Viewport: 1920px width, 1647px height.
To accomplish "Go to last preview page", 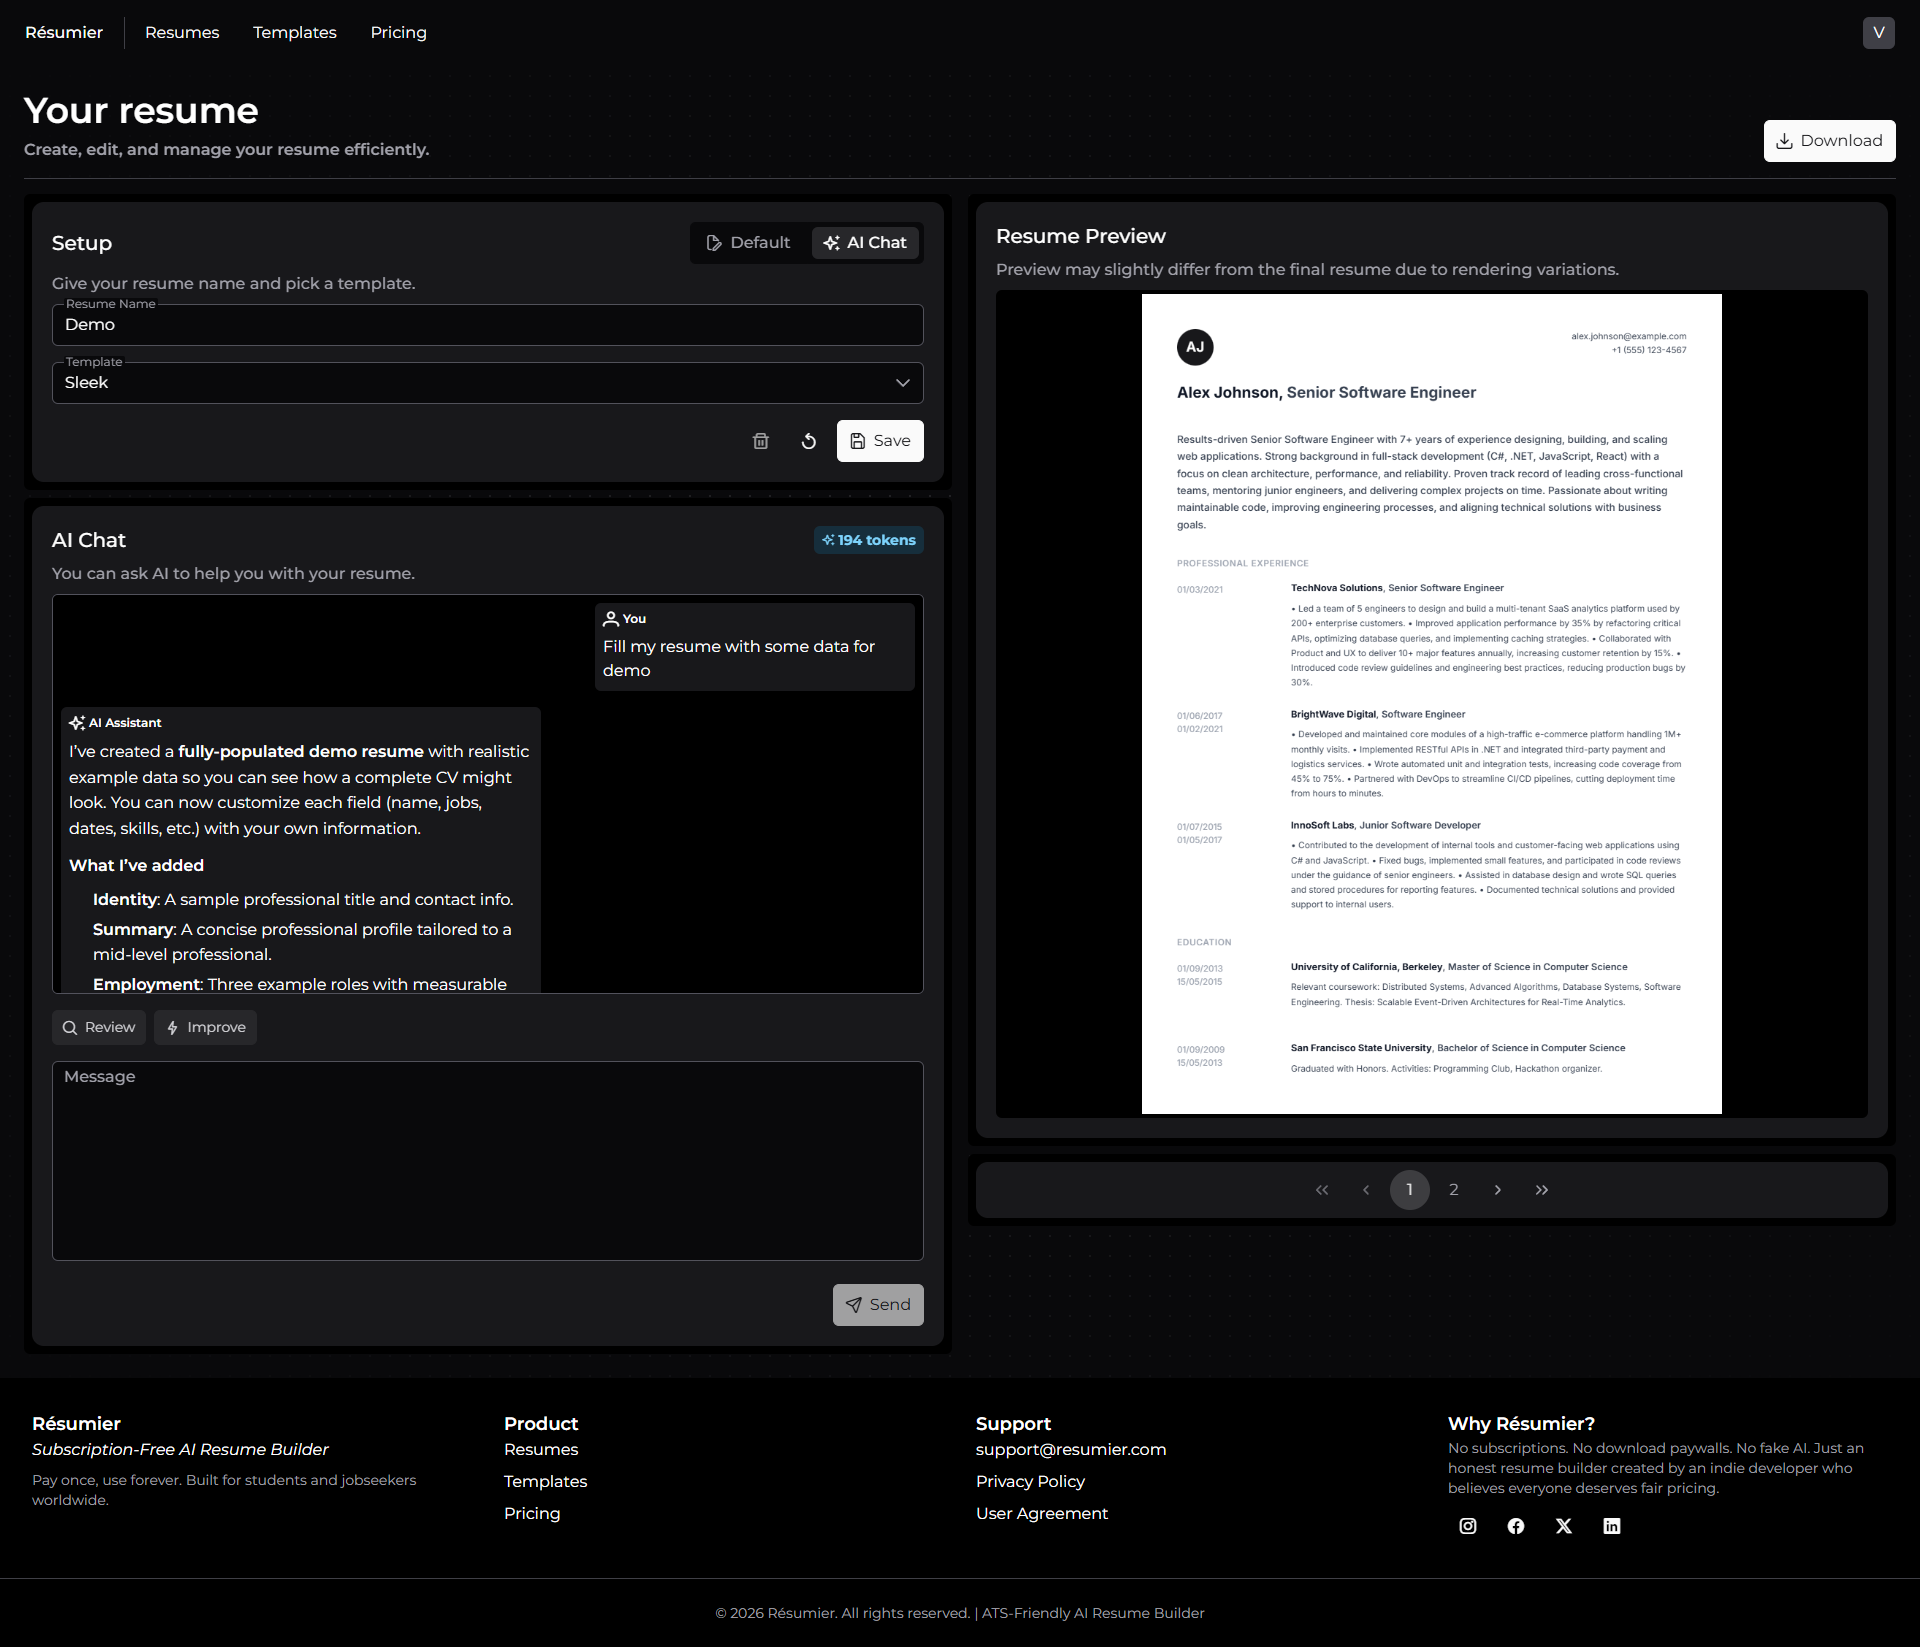I will point(1542,1190).
